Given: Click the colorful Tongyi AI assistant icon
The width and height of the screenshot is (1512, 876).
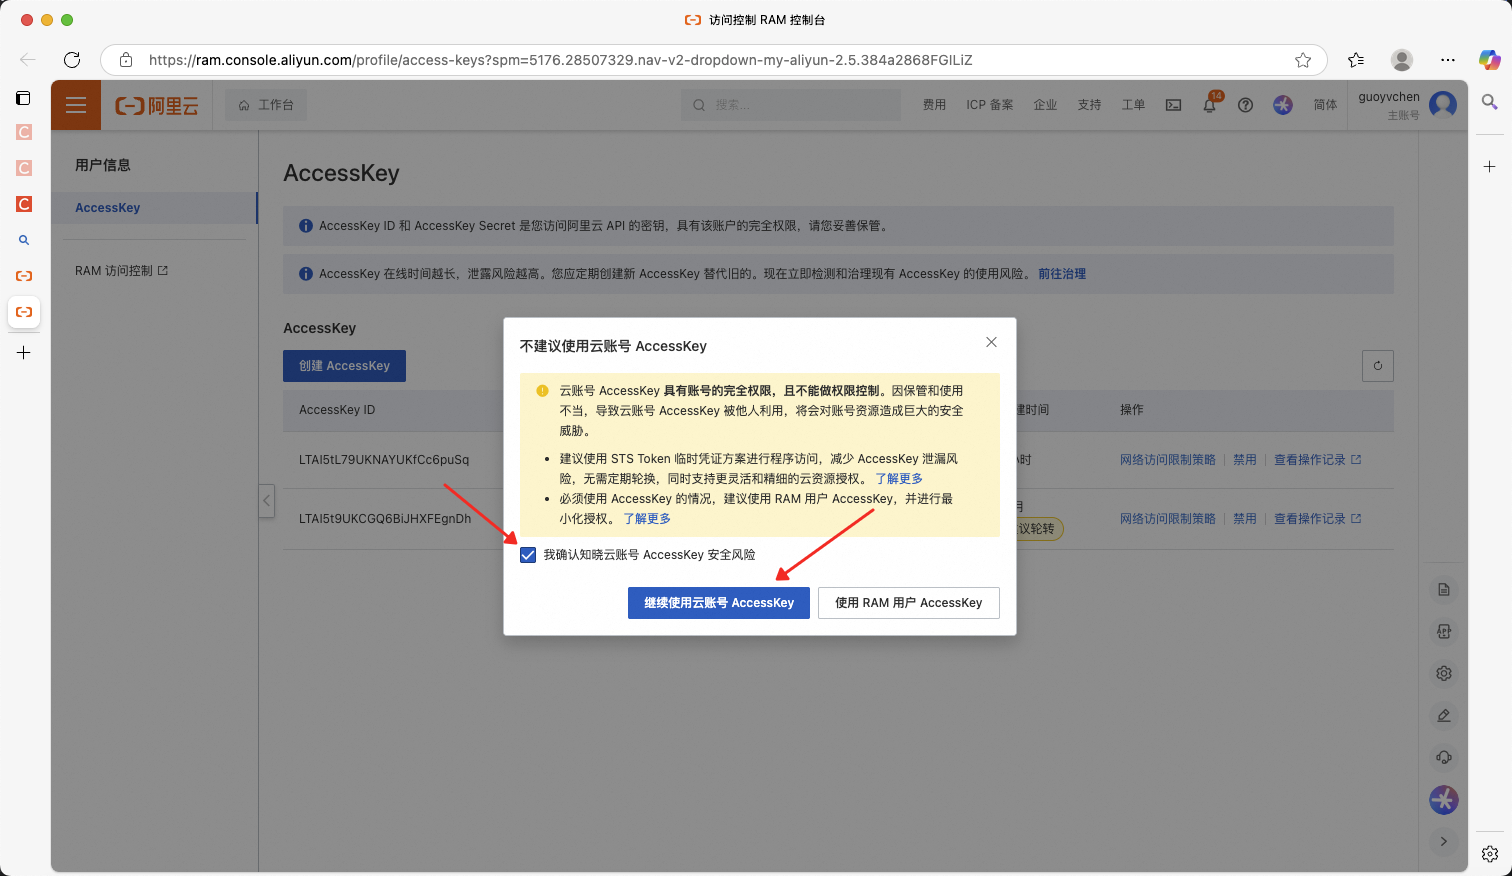Looking at the screenshot, I should [1443, 799].
